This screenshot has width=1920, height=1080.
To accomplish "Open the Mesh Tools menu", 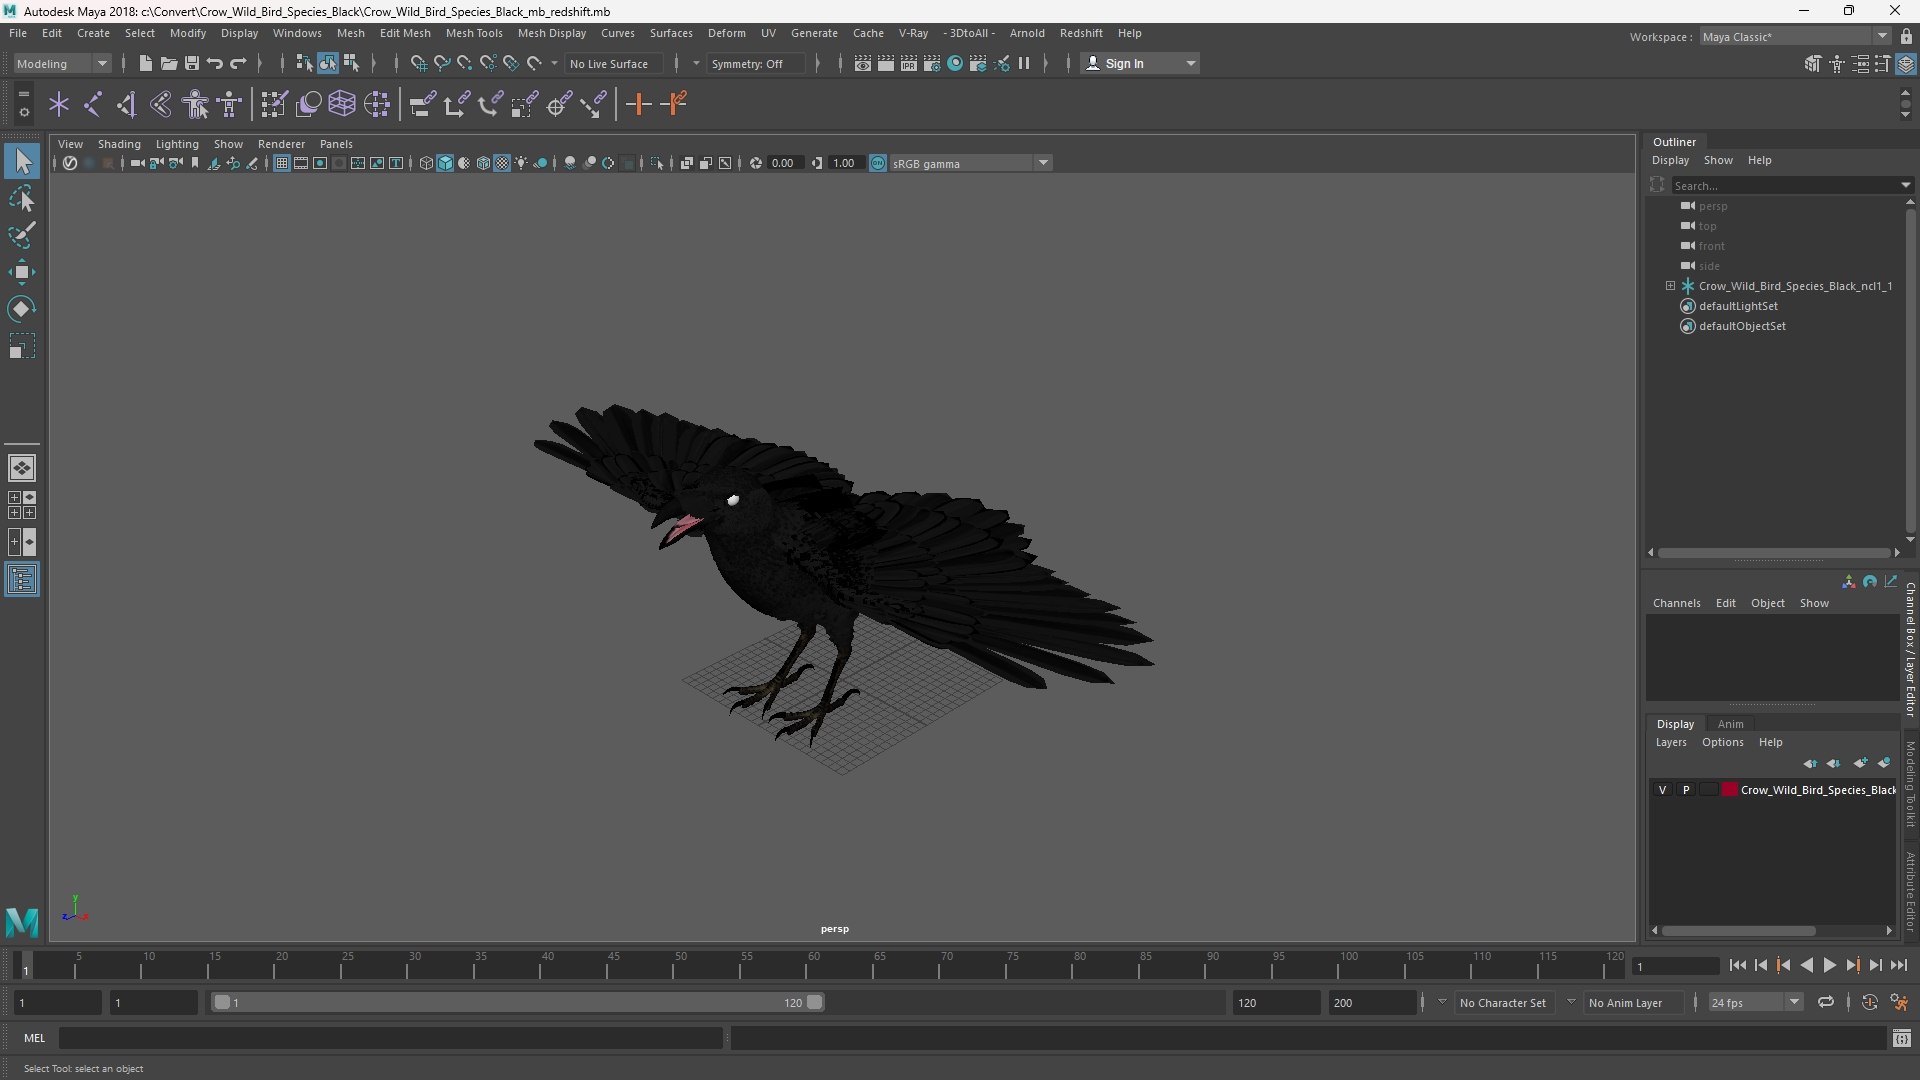I will (x=474, y=33).
